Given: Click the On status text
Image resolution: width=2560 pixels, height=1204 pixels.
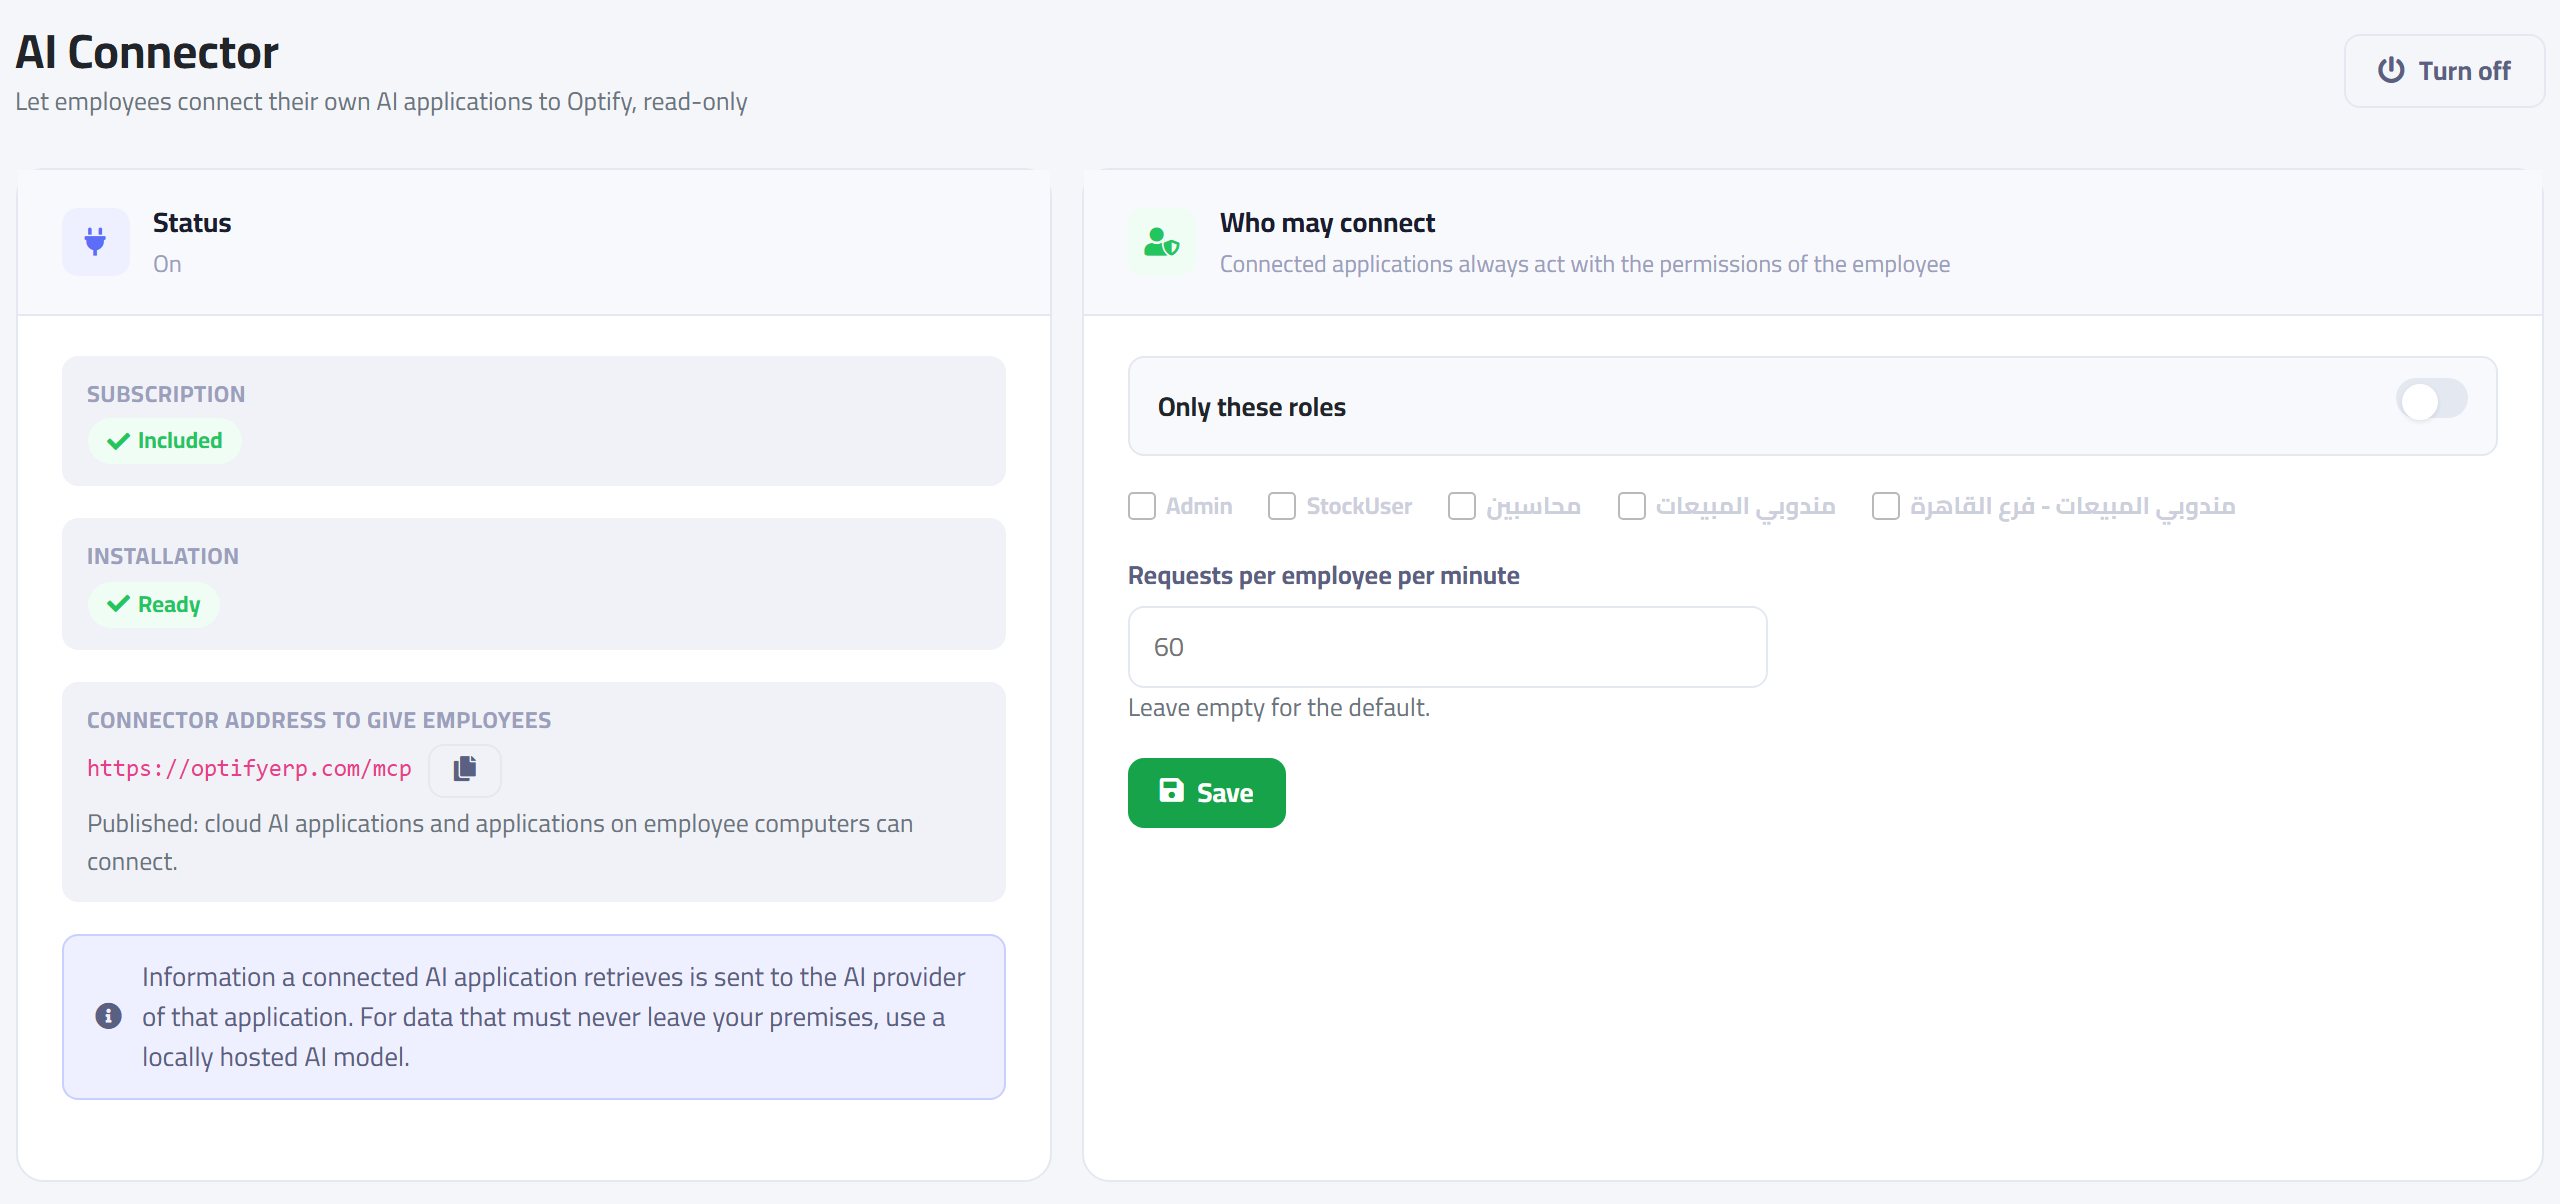Looking at the screenshot, I should (167, 264).
